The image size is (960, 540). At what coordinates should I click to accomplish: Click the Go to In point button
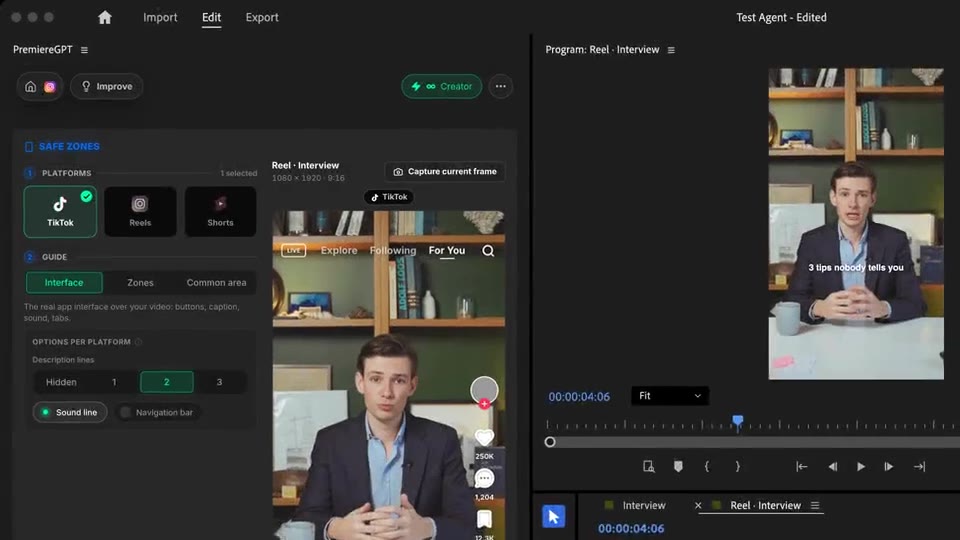[801, 467]
